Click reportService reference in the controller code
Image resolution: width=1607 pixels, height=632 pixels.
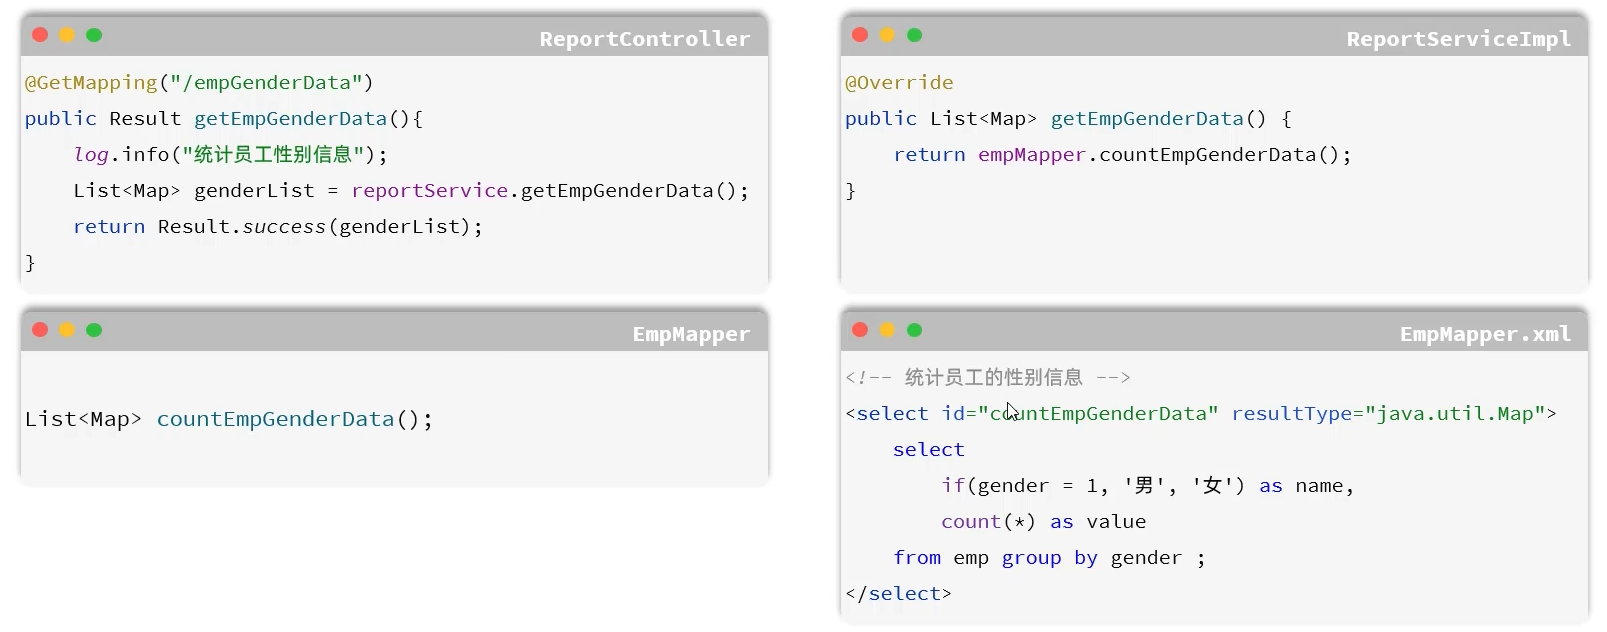tap(430, 191)
